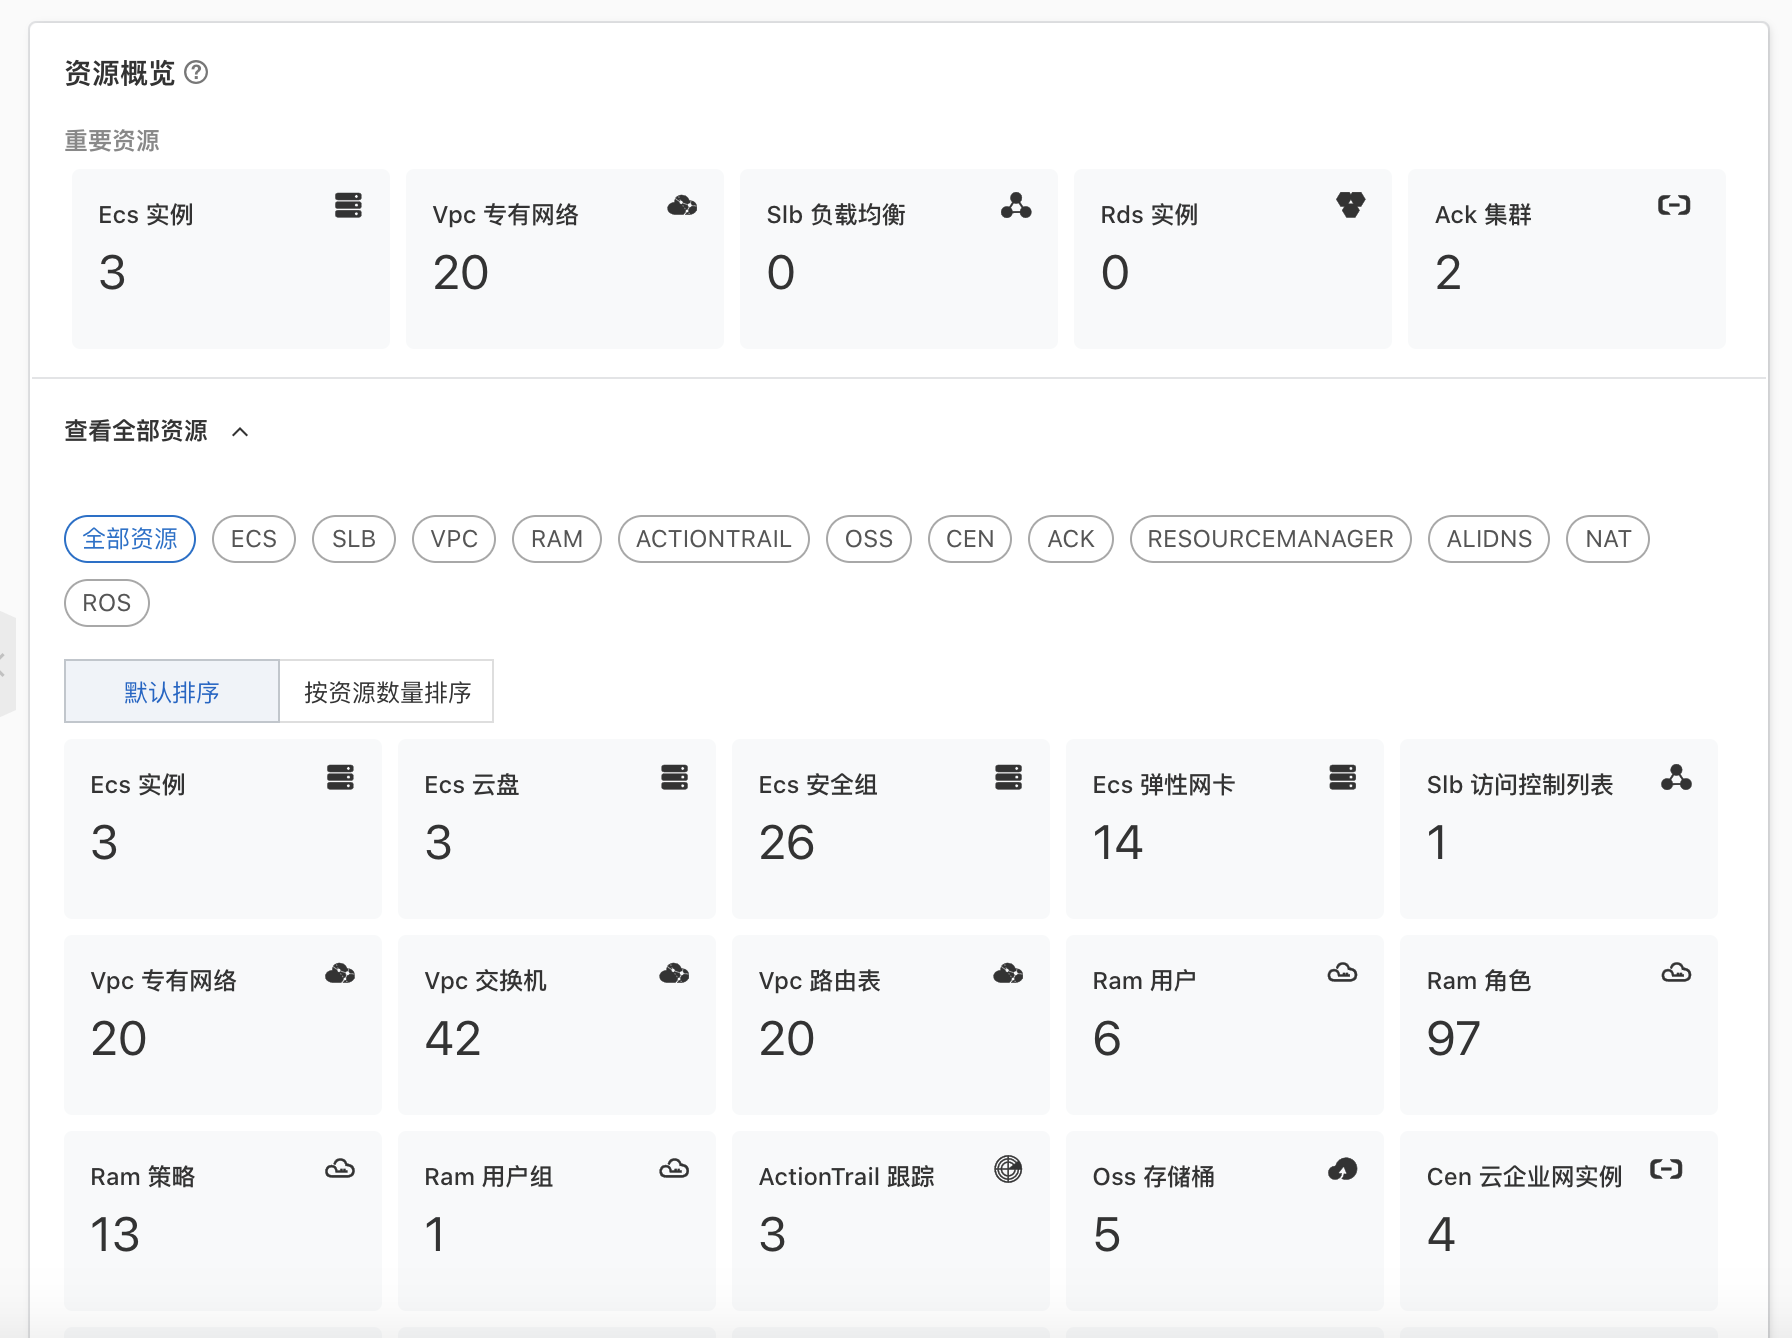Click the Slb 访问控制列表 card icon
The image size is (1792, 1338).
pos(1676,777)
